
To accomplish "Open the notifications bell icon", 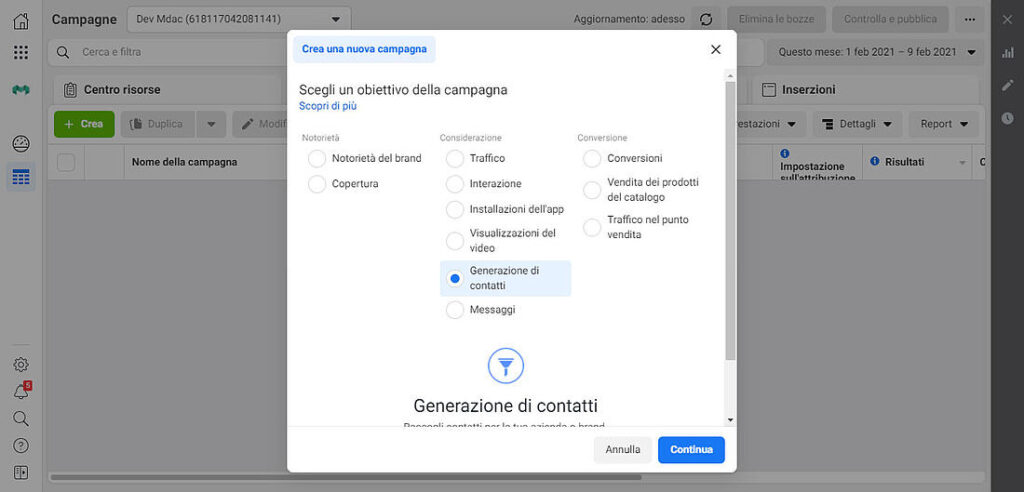I will [x=21, y=392].
